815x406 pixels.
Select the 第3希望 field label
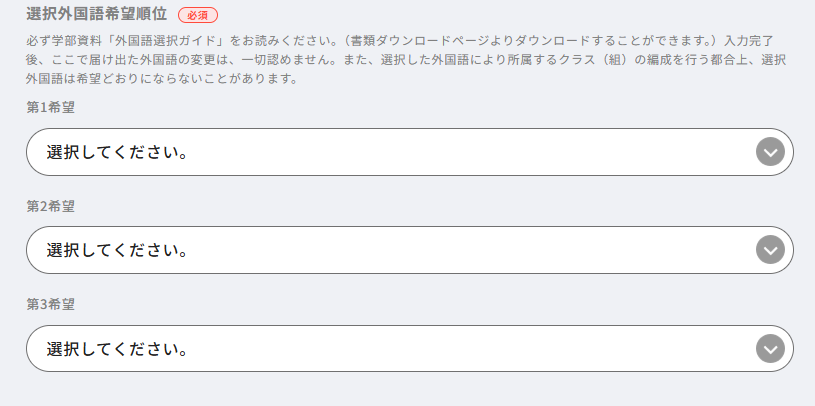tap(51, 303)
